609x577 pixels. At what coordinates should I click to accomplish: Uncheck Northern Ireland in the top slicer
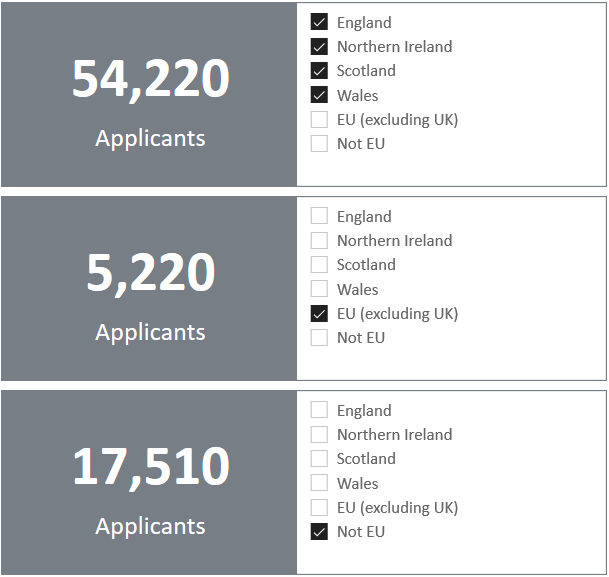(319, 46)
